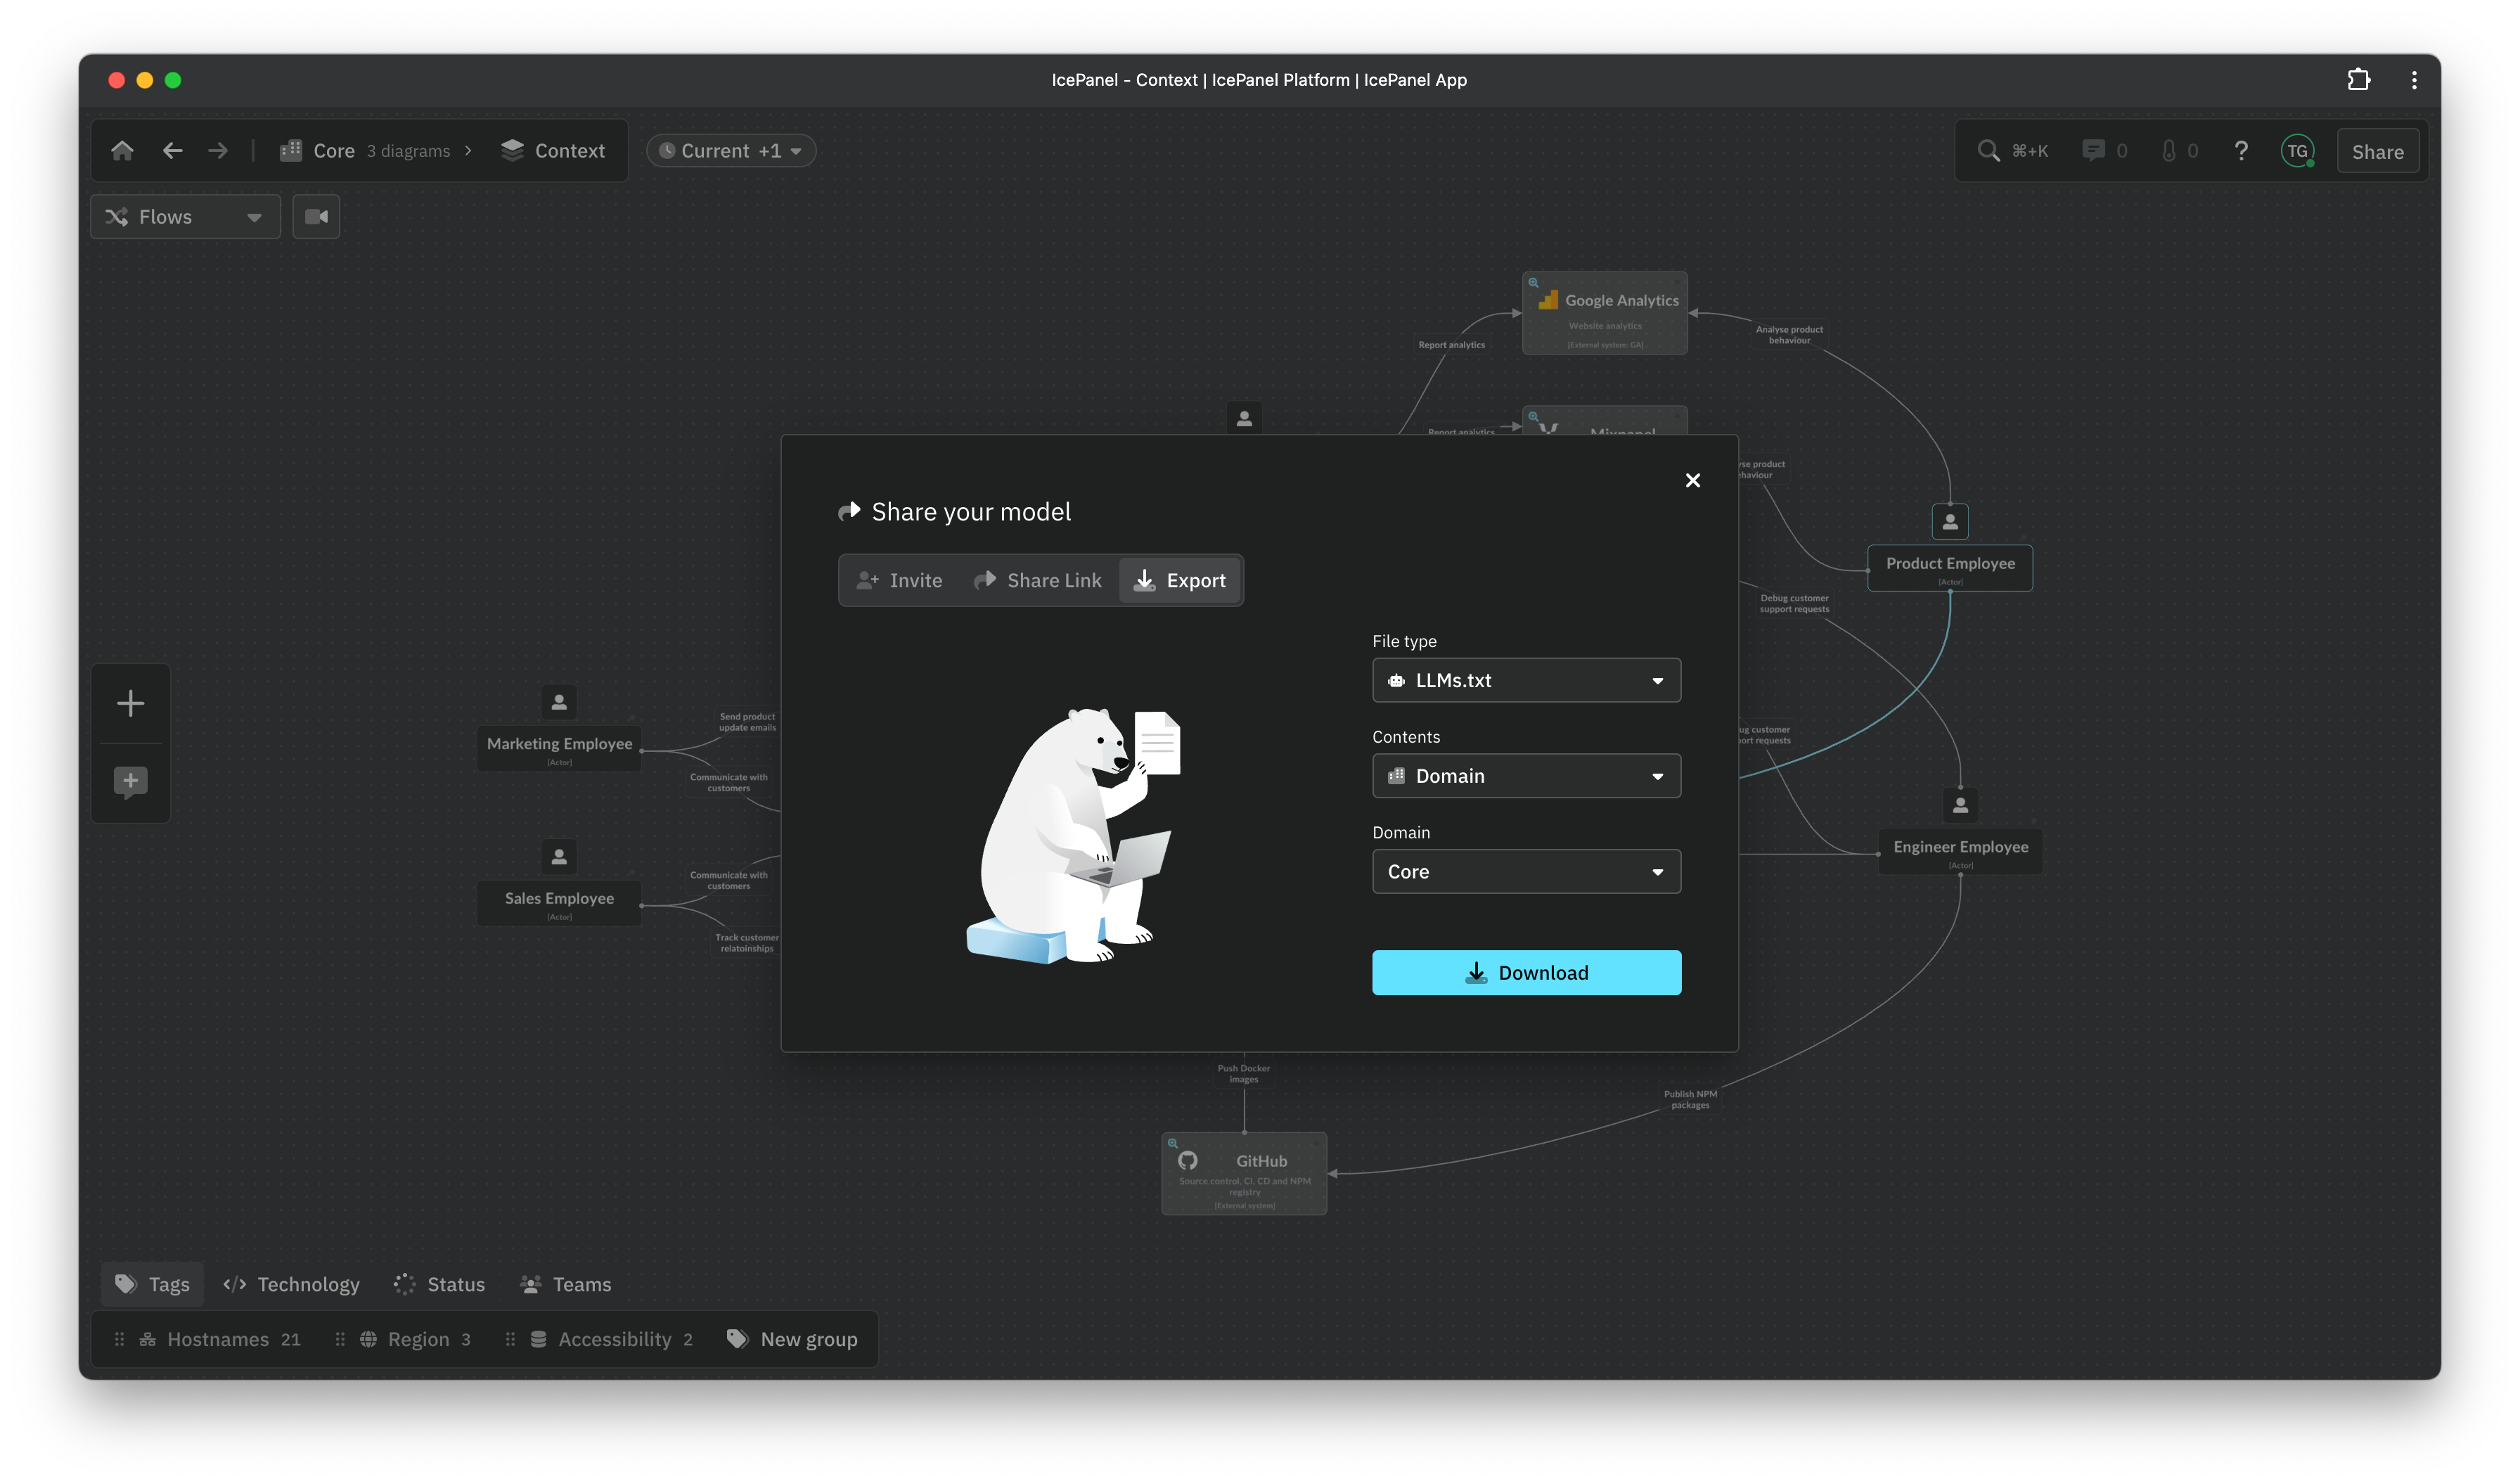Select the Tags tab
Image resolution: width=2520 pixels, height=1484 pixels.
tap(152, 1285)
